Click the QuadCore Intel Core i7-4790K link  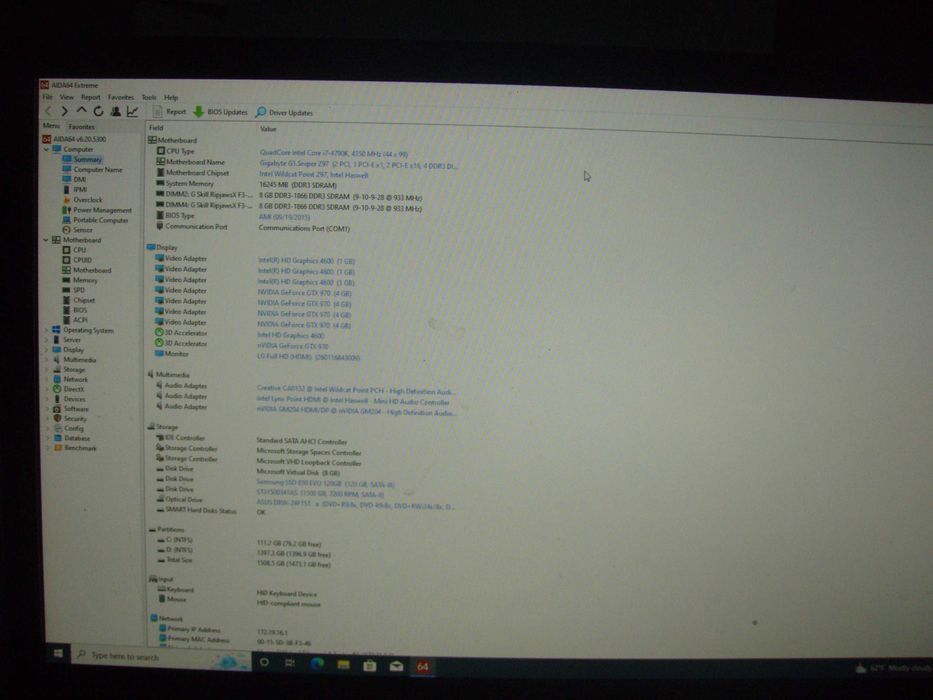pyautogui.click(x=333, y=153)
